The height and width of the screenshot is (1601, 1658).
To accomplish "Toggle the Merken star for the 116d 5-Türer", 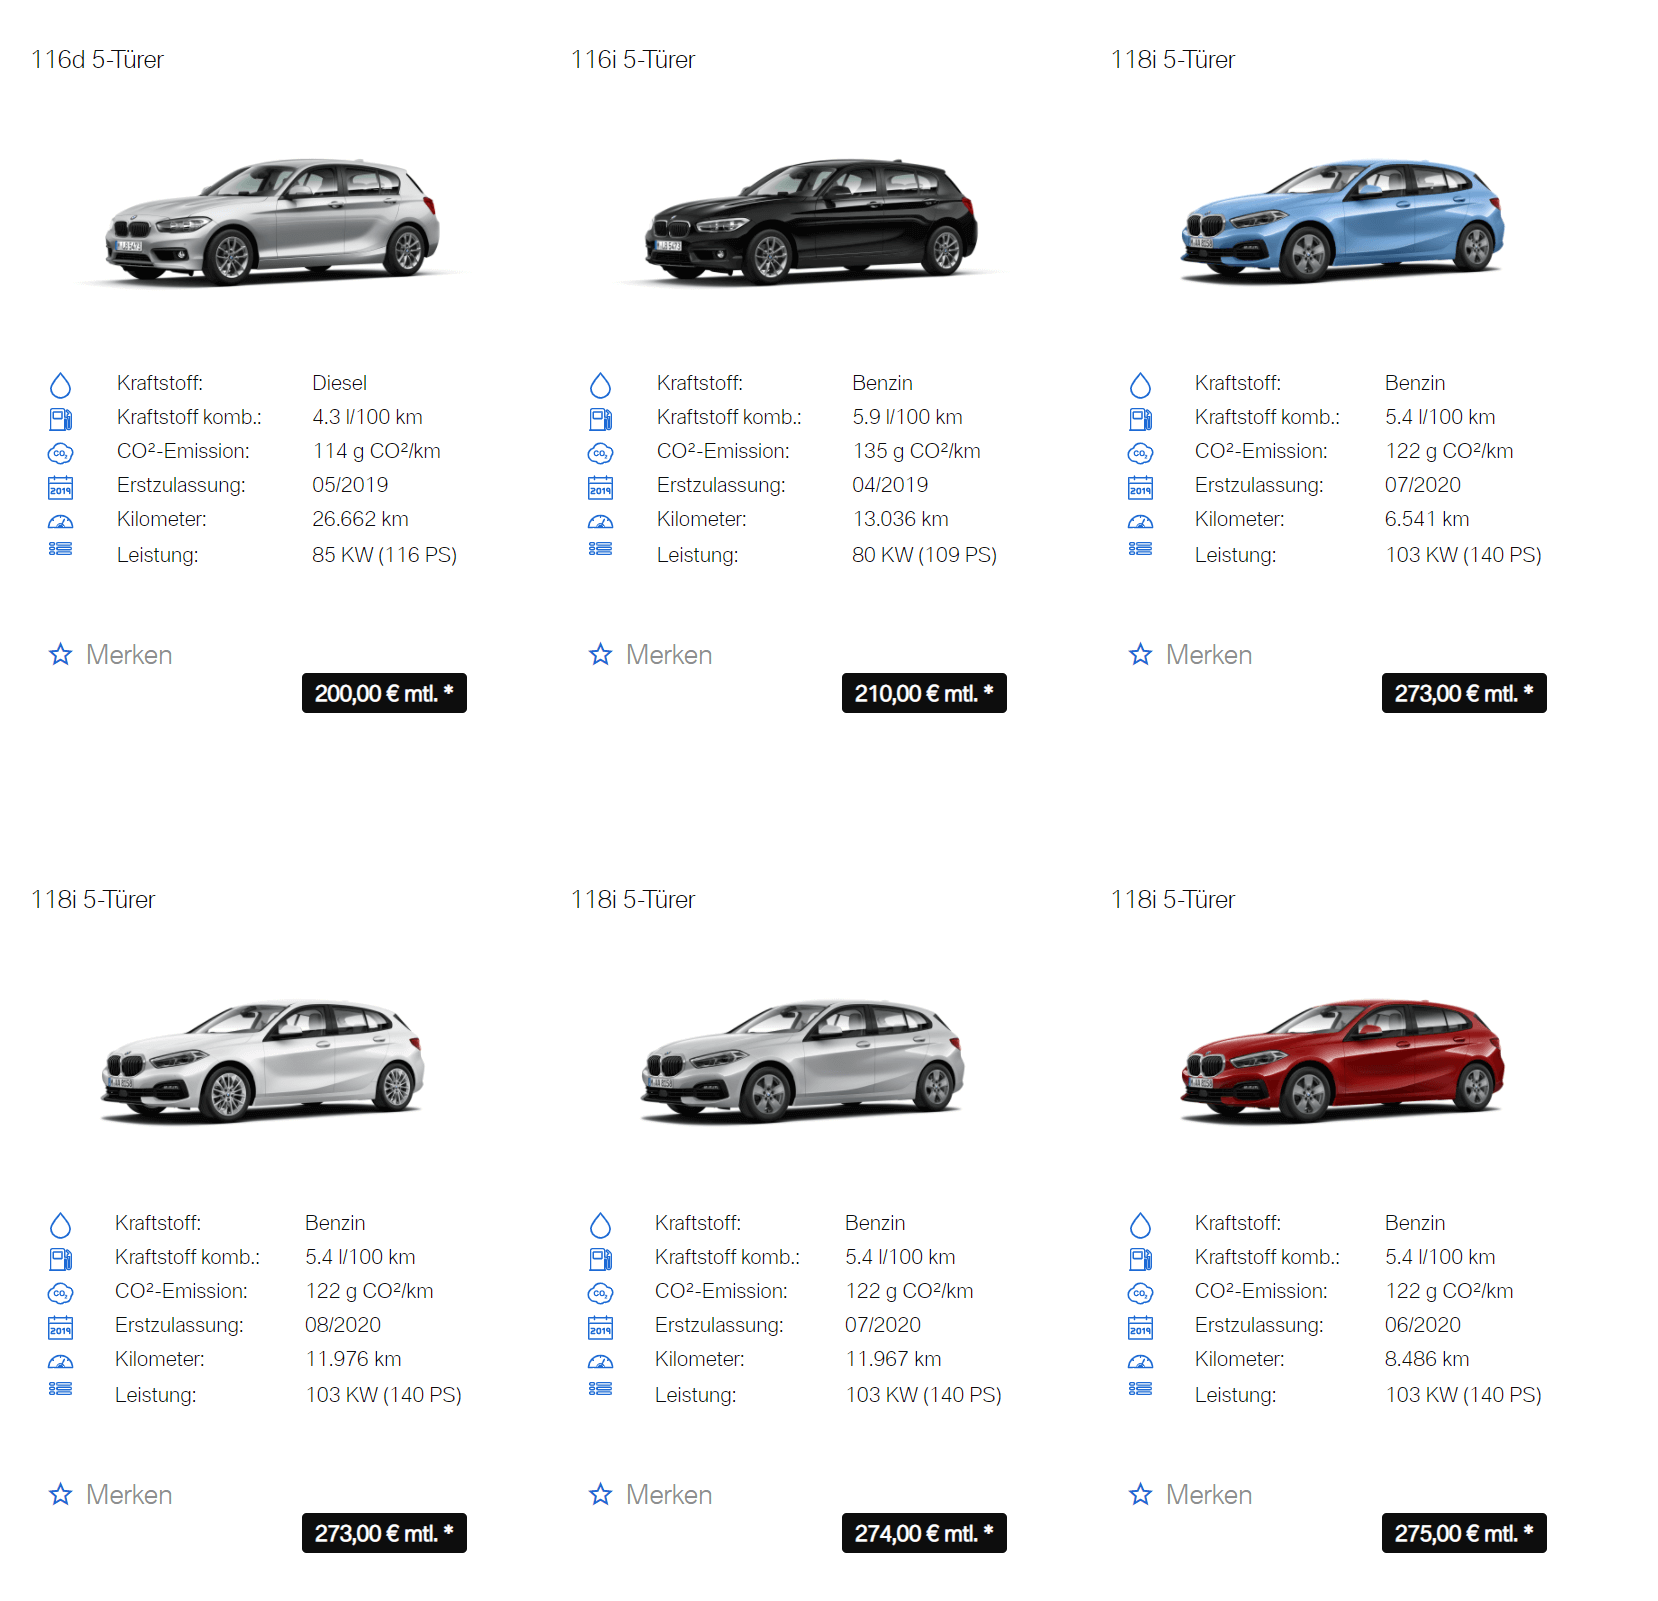I will click(x=61, y=654).
